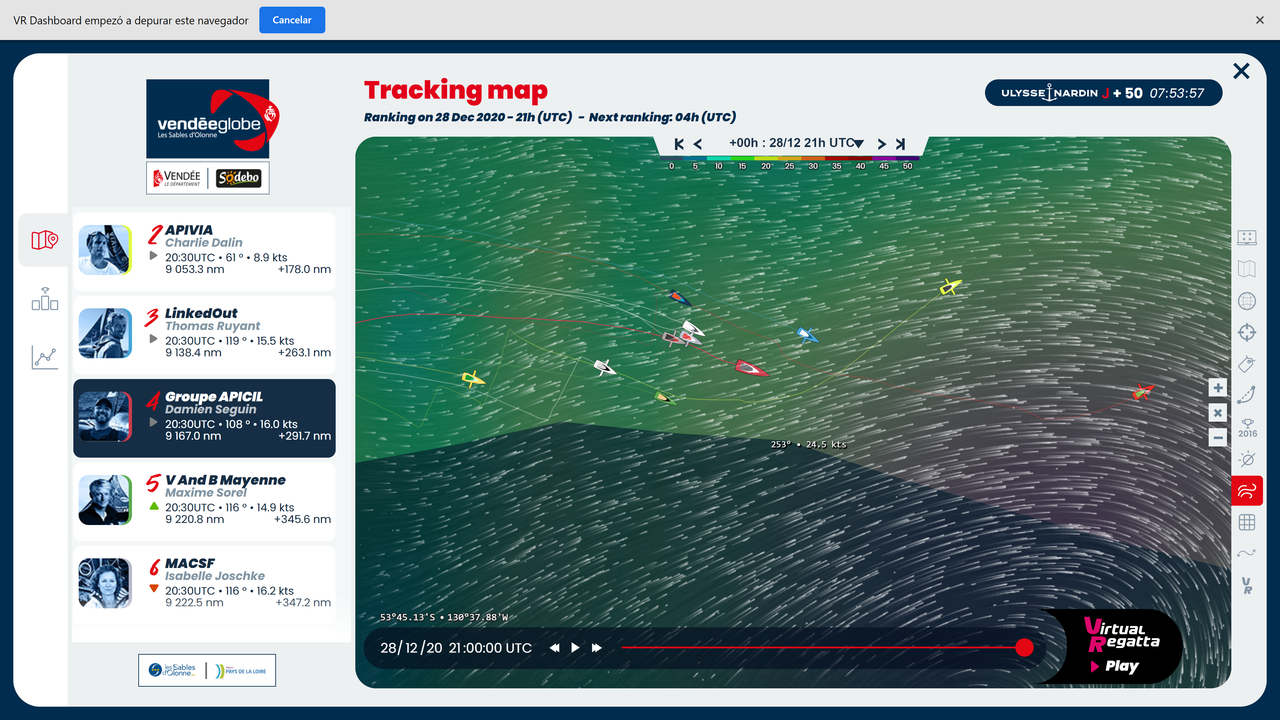
Task: Toggle 2016 record trophy reference
Action: (x=1247, y=427)
